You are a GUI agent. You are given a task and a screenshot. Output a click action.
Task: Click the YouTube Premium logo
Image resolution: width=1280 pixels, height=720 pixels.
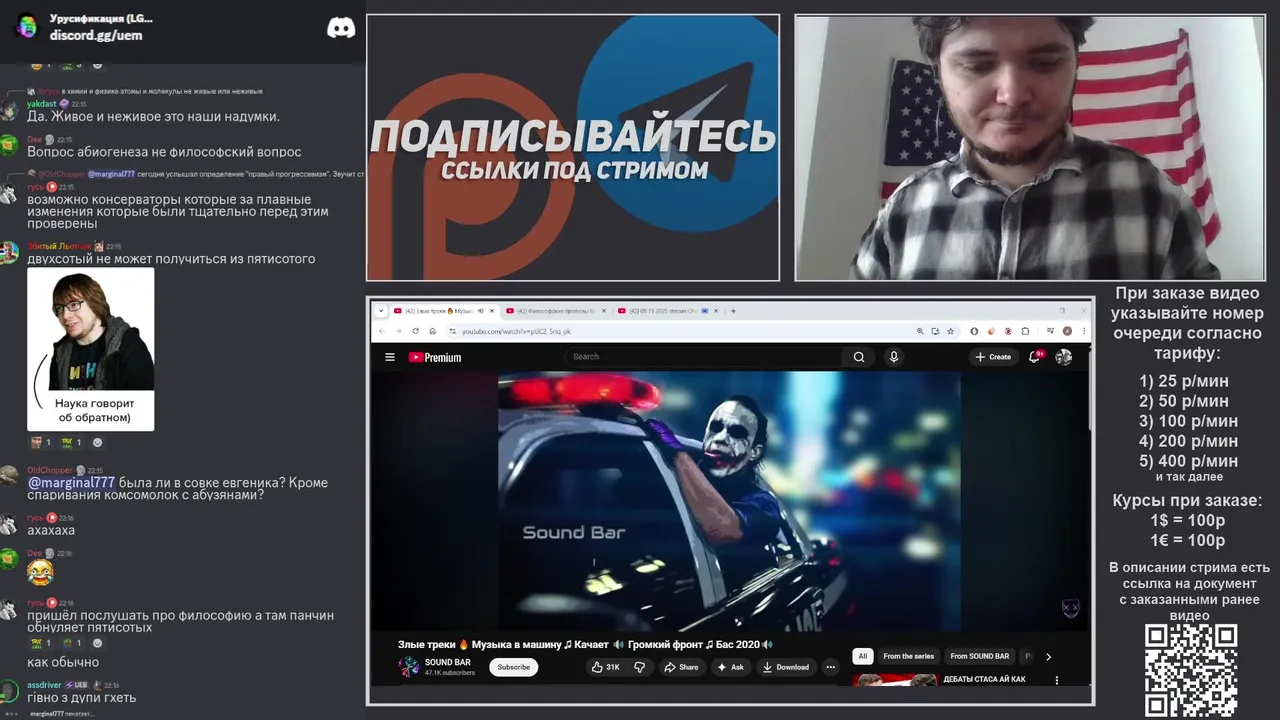(435, 357)
